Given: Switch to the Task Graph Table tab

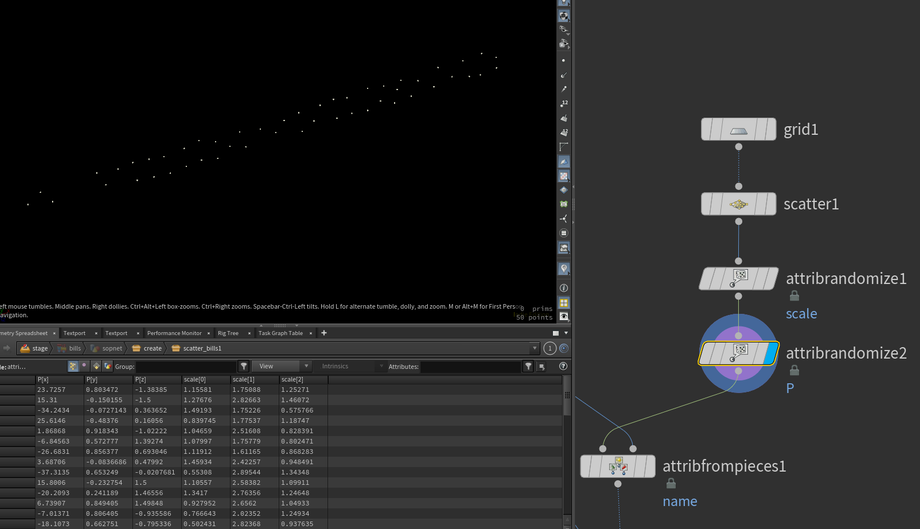Looking at the screenshot, I should pyautogui.click(x=280, y=333).
